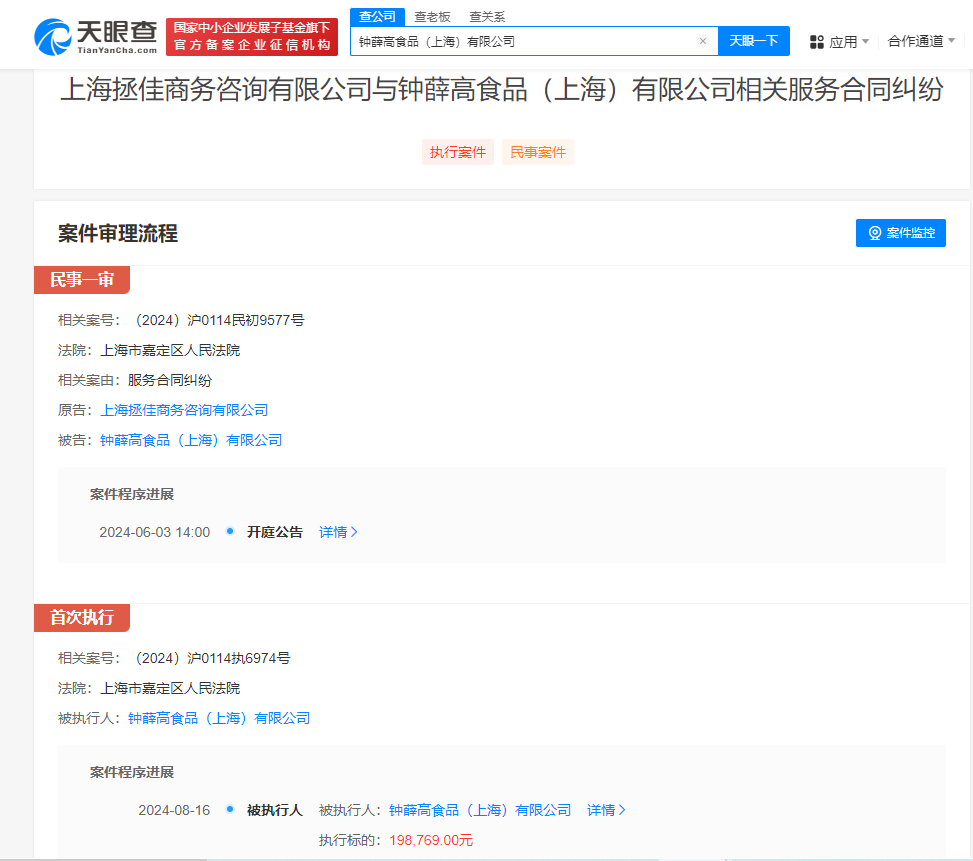Open 详情 for the 被执行人 entry
The height and width of the screenshot is (861, 973).
click(606, 810)
